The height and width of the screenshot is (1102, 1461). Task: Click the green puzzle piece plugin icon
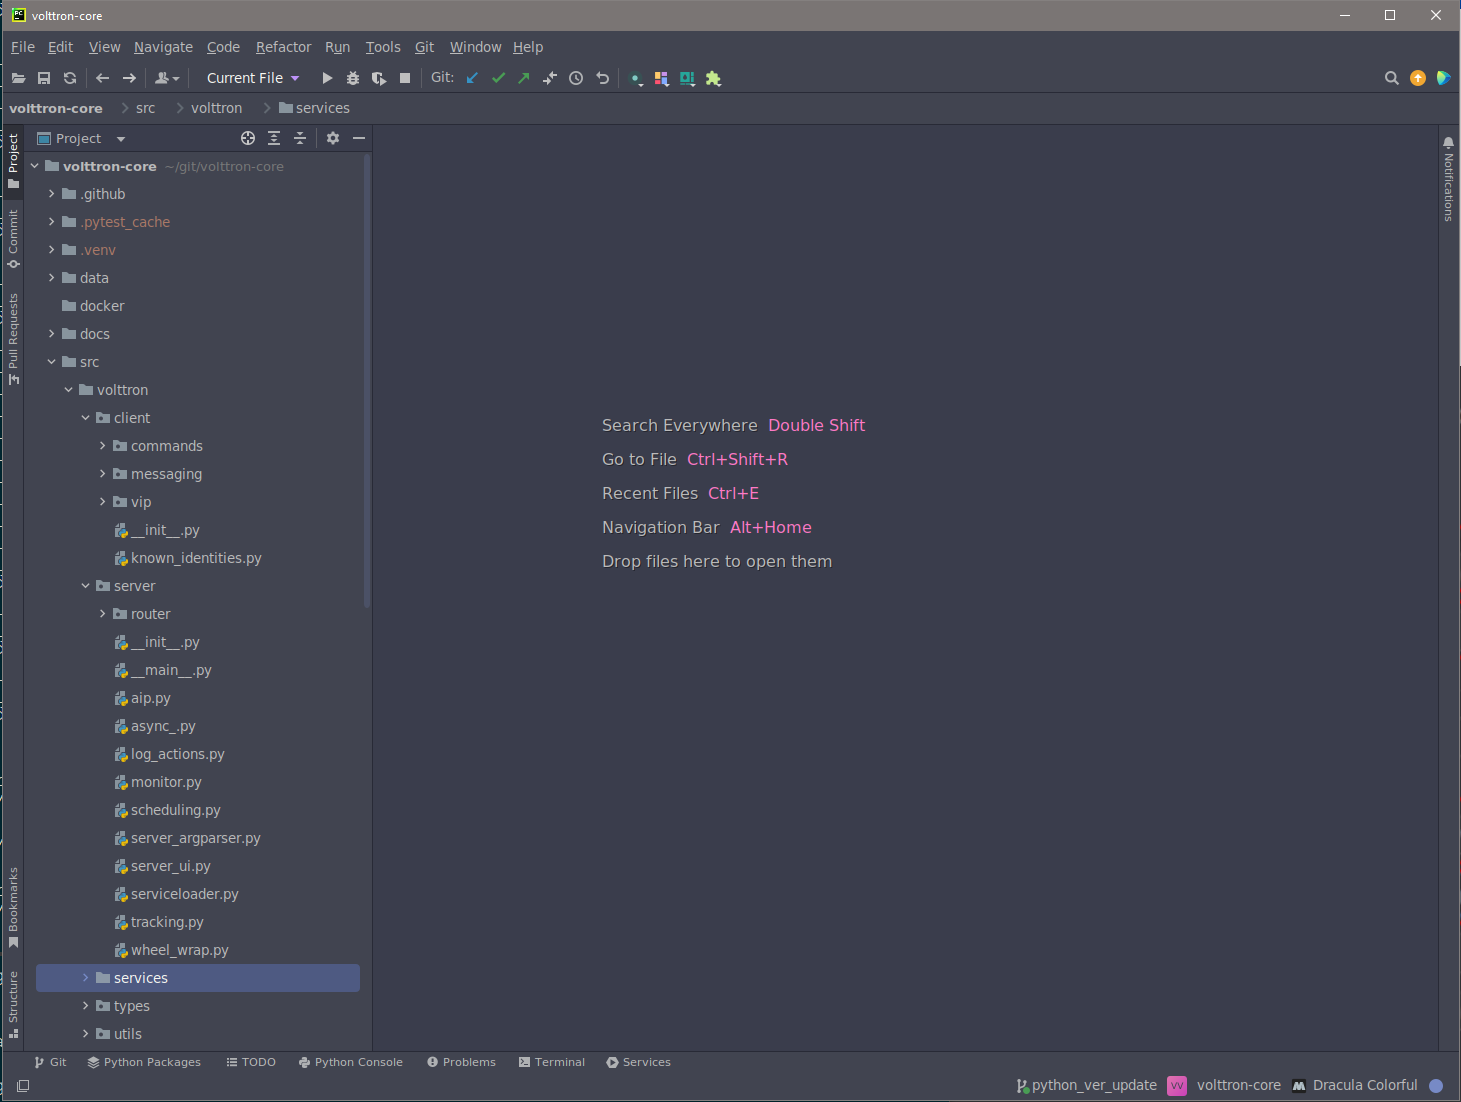pos(713,78)
